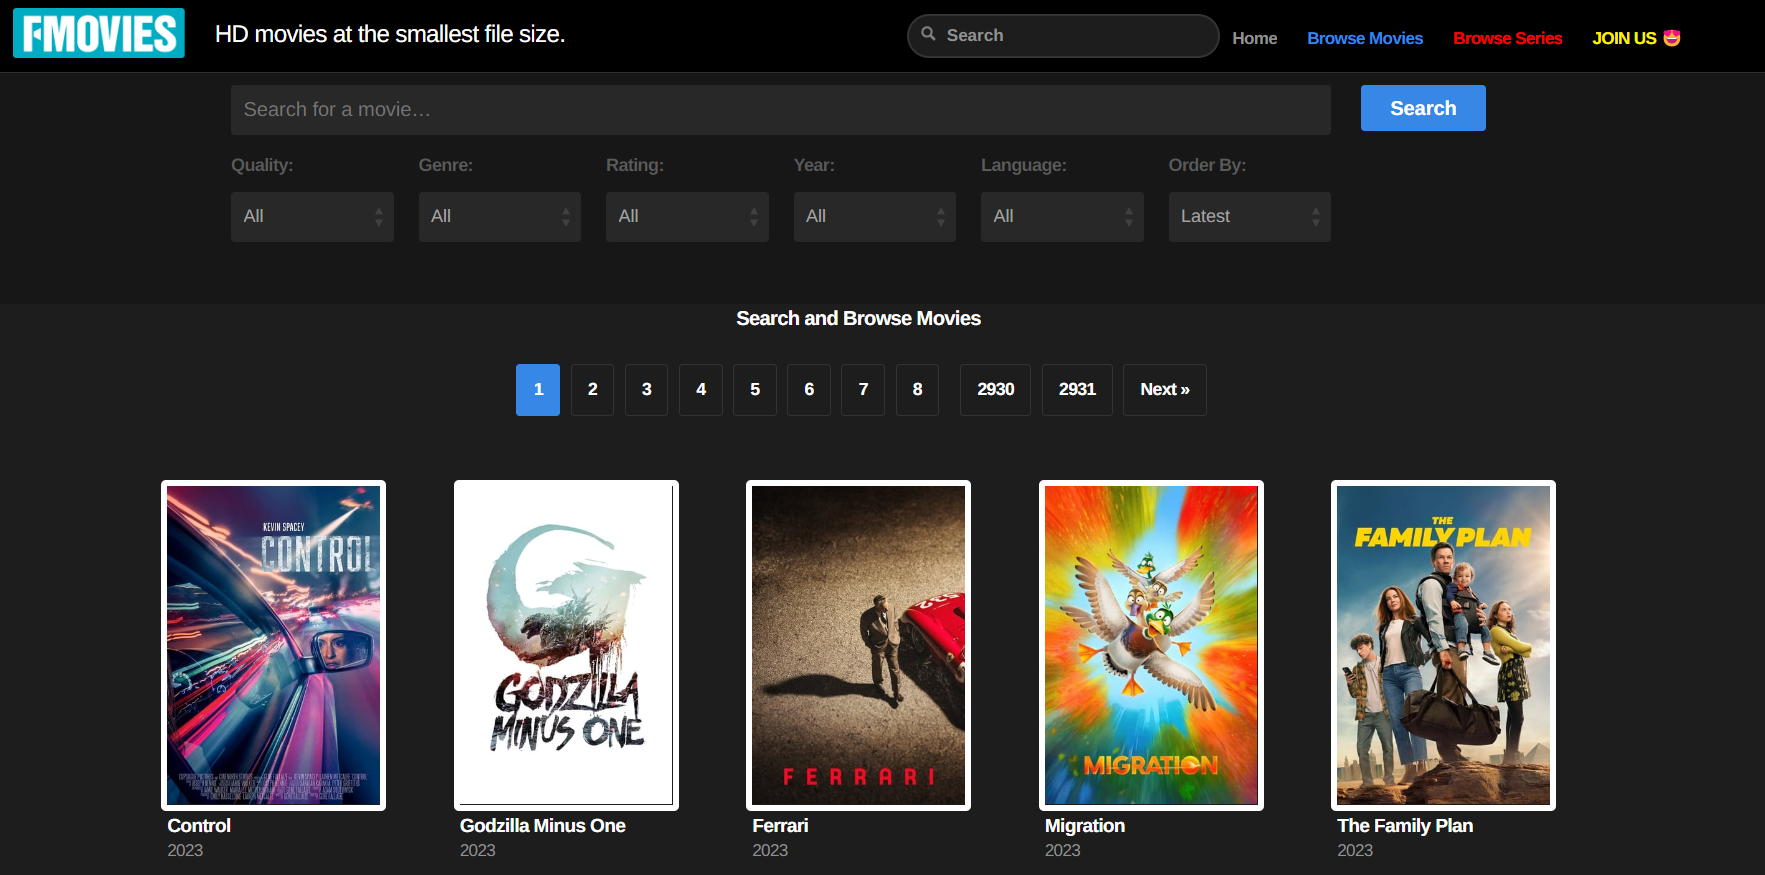Viewport: 1765px width, 875px height.
Task: Go to page 4
Action: coord(701,390)
